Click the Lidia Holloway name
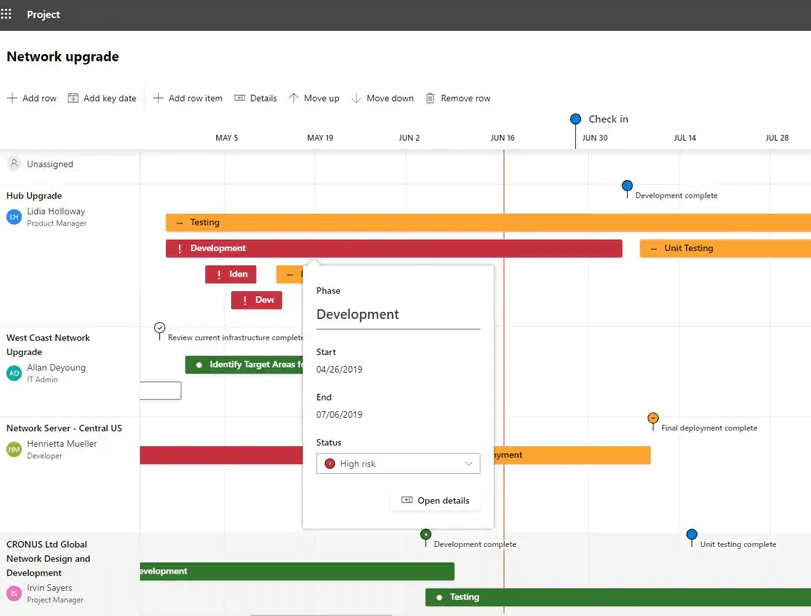The width and height of the screenshot is (811, 616). (x=56, y=211)
